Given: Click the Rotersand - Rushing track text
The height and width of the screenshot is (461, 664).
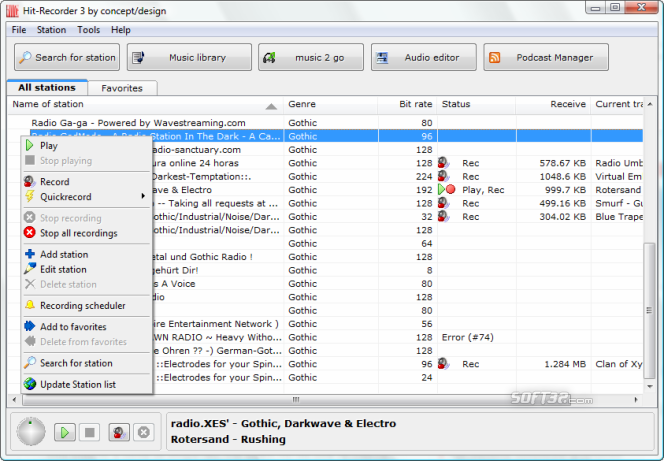Looking at the screenshot, I should click(228, 439).
